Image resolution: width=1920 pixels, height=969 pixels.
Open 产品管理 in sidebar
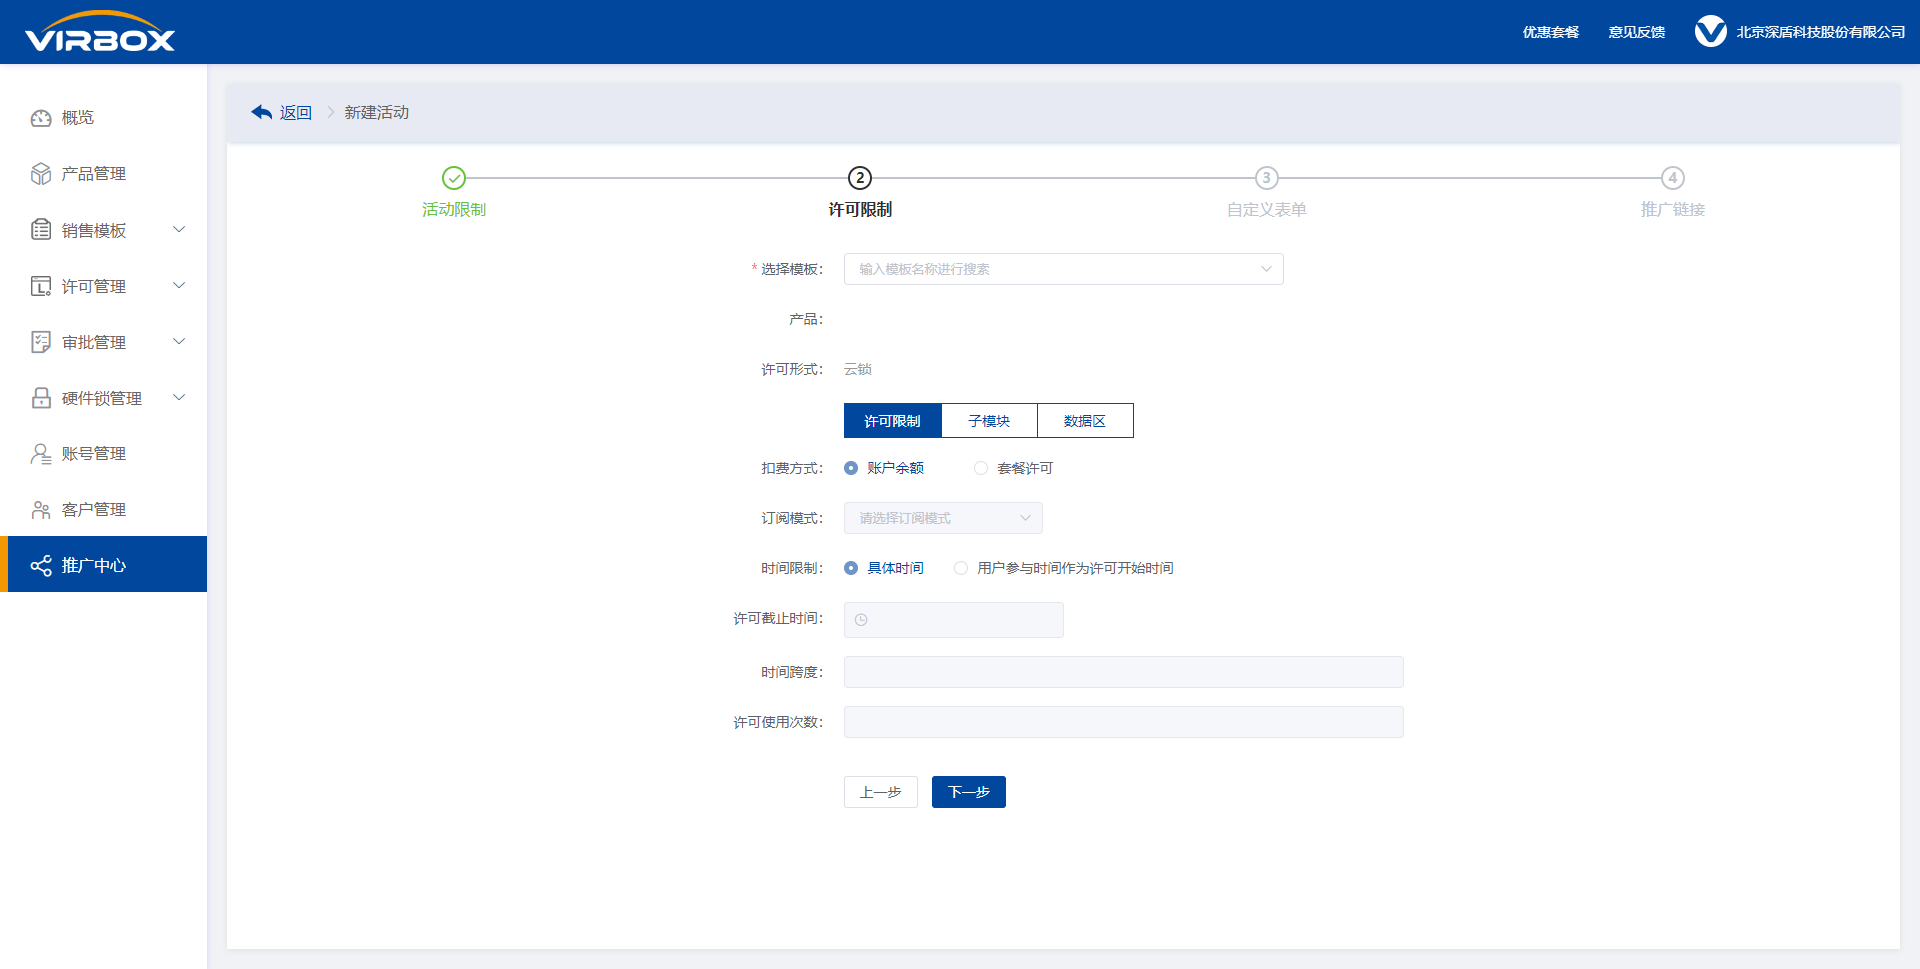[x=104, y=174]
